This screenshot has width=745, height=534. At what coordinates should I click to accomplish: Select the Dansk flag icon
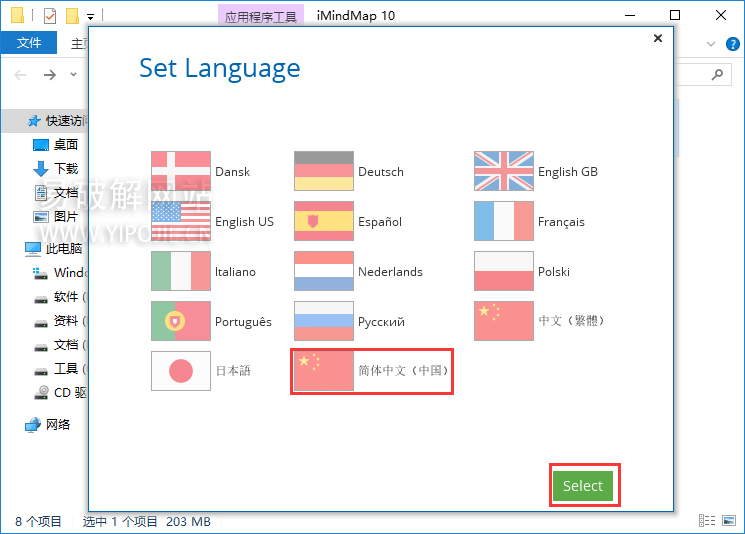click(x=181, y=171)
